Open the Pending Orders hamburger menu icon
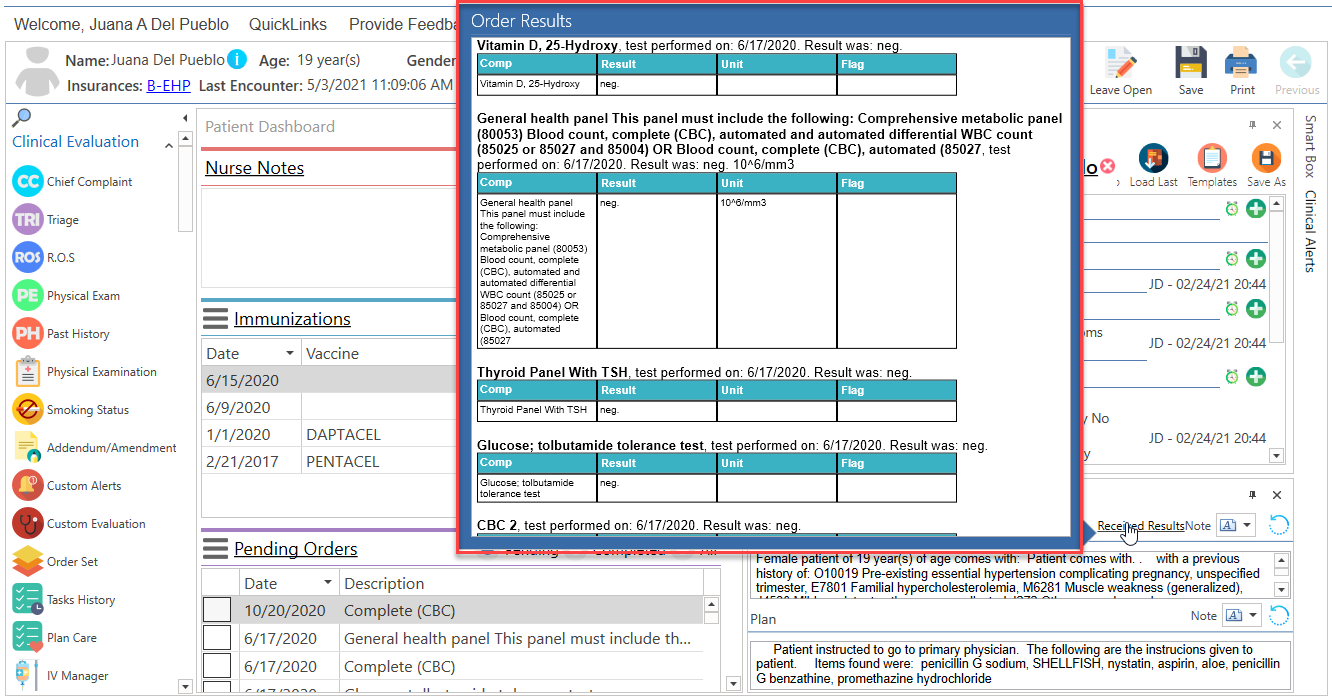Viewport: 1332px width, 697px height. click(x=215, y=548)
